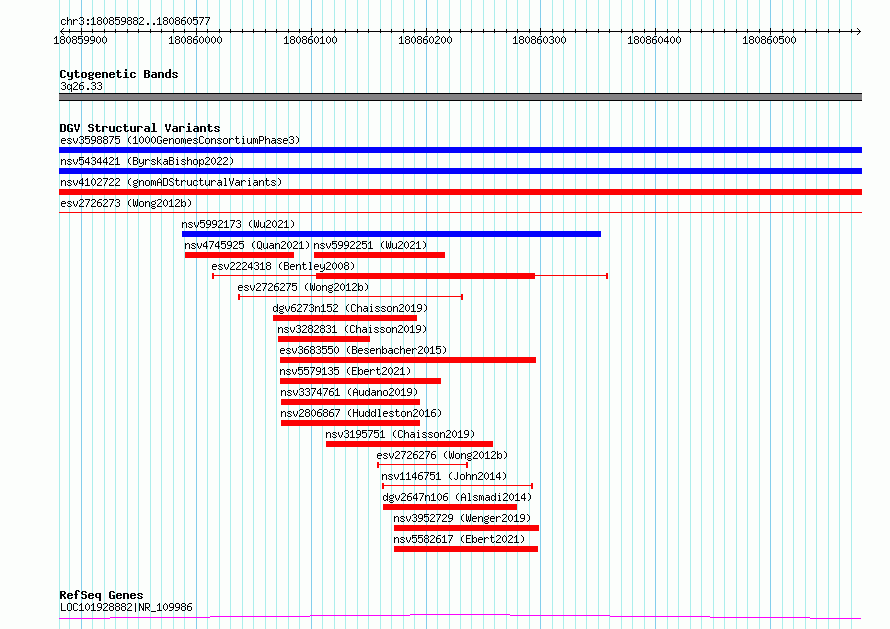Select the red nsv4745925 variant bar

tap(239, 255)
